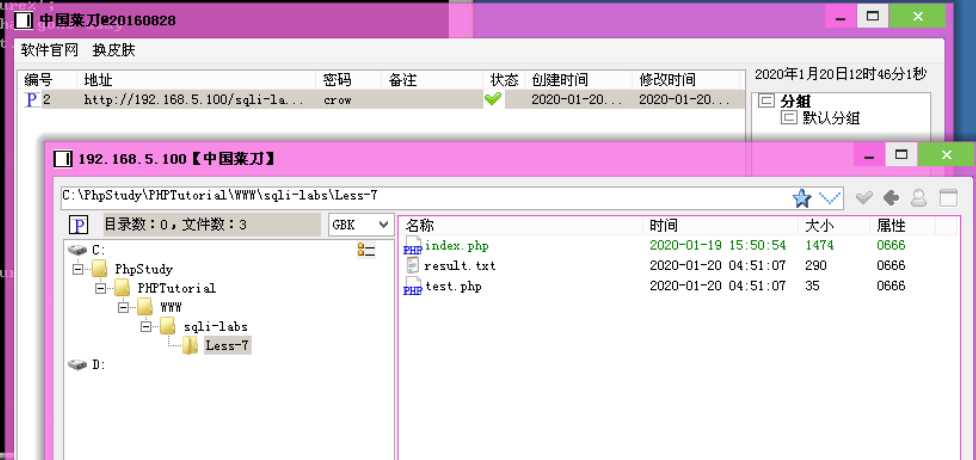
Task: Click the 35 size value of test.php
Action: [812, 286]
